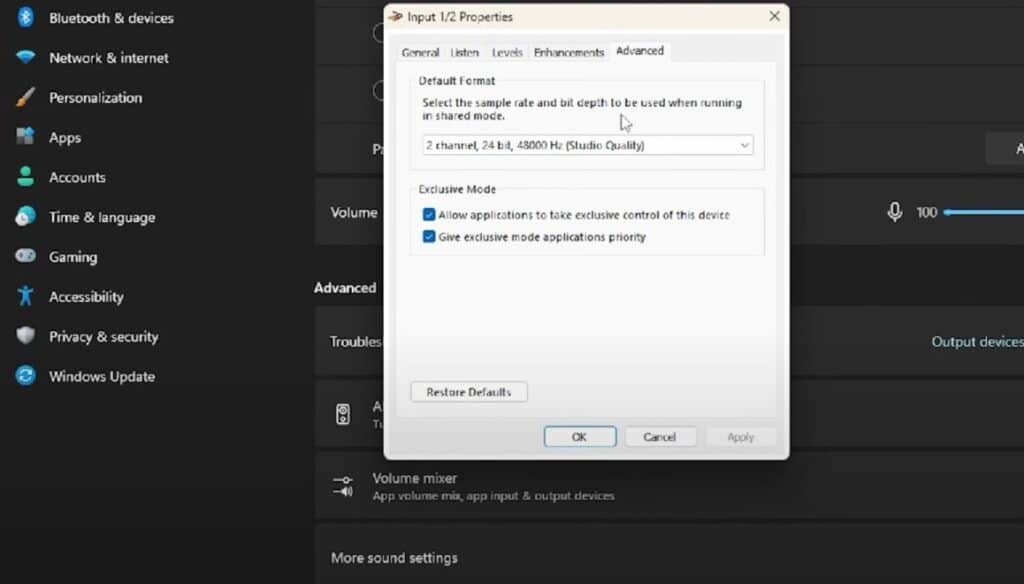Open the Default Format sample rate dropdown
This screenshot has height=584, width=1024.
[587, 145]
